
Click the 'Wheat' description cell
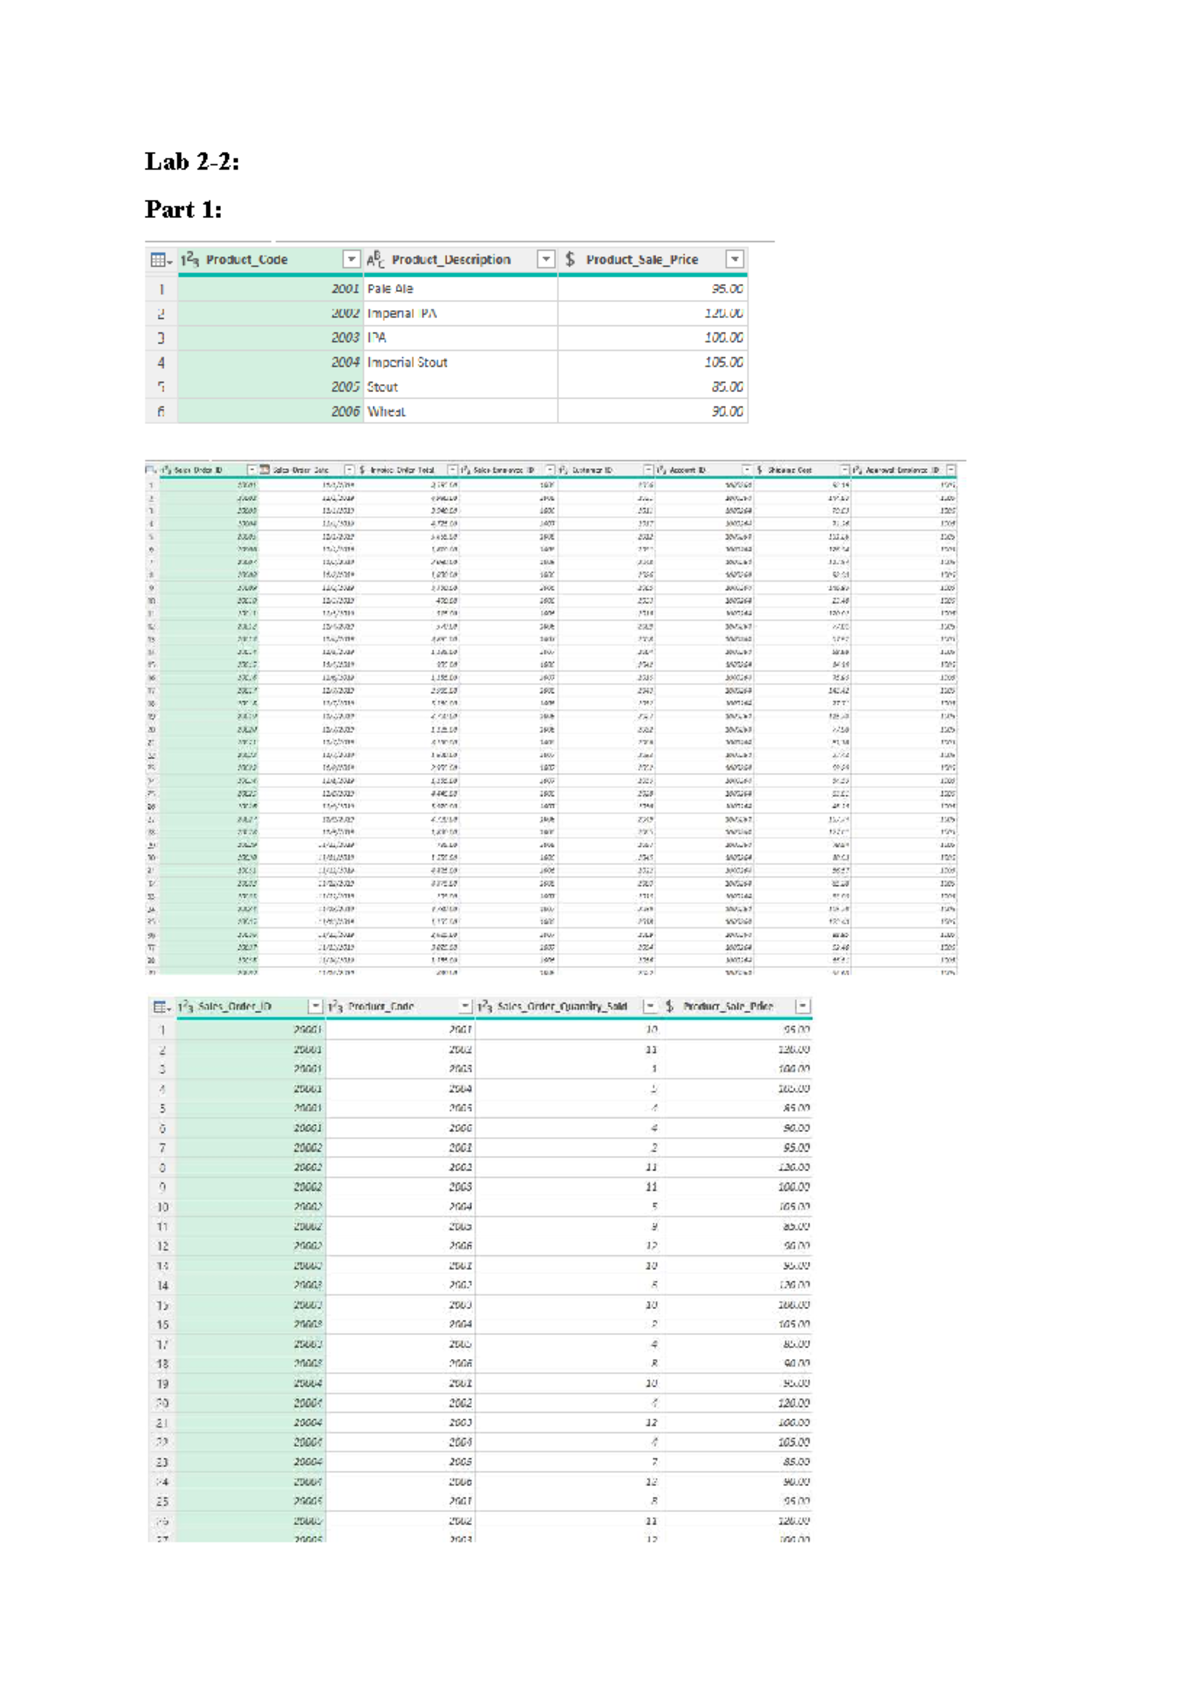[459, 411]
